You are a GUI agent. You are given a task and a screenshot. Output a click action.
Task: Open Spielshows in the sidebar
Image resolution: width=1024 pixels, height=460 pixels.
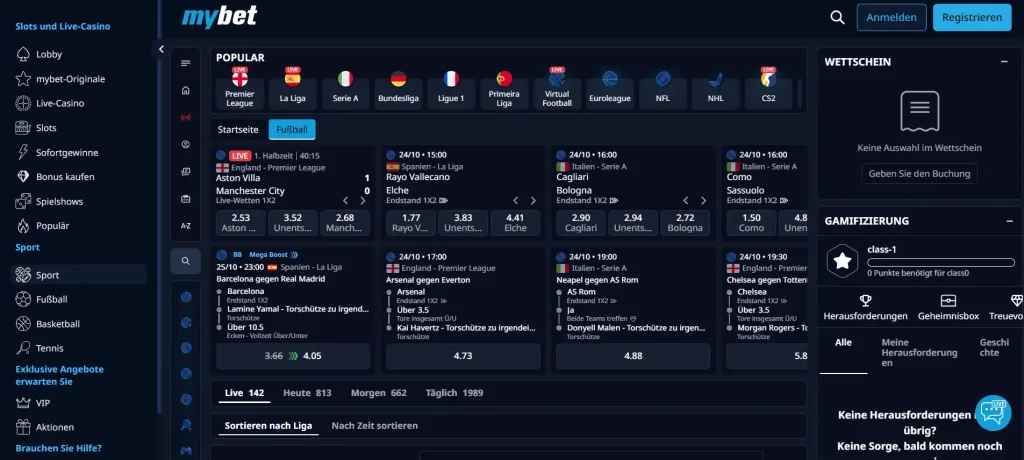(x=59, y=201)
